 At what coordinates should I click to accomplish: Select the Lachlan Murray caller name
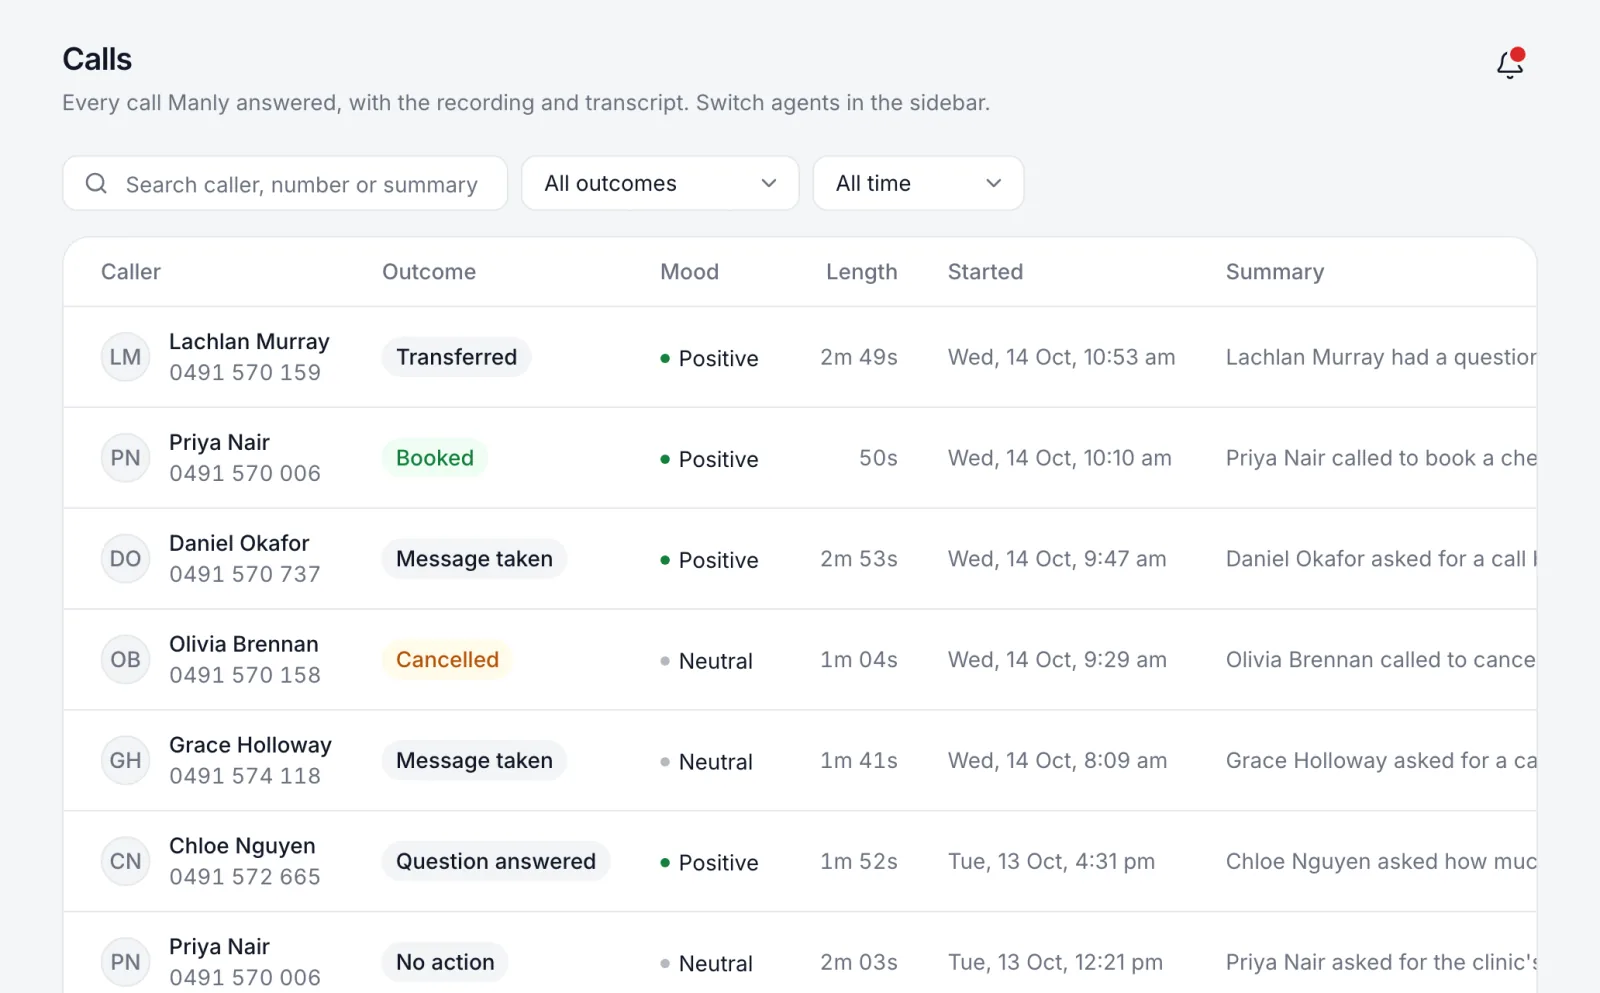coord(249,342)
